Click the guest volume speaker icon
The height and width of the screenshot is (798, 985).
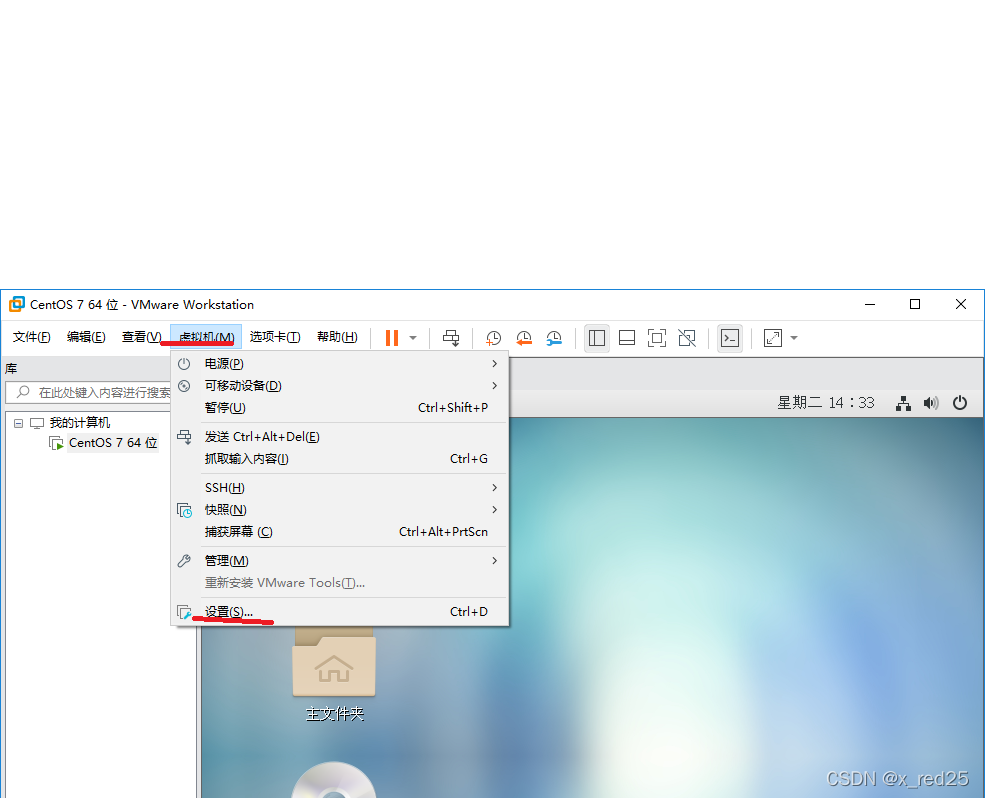[x=931, y=403]
